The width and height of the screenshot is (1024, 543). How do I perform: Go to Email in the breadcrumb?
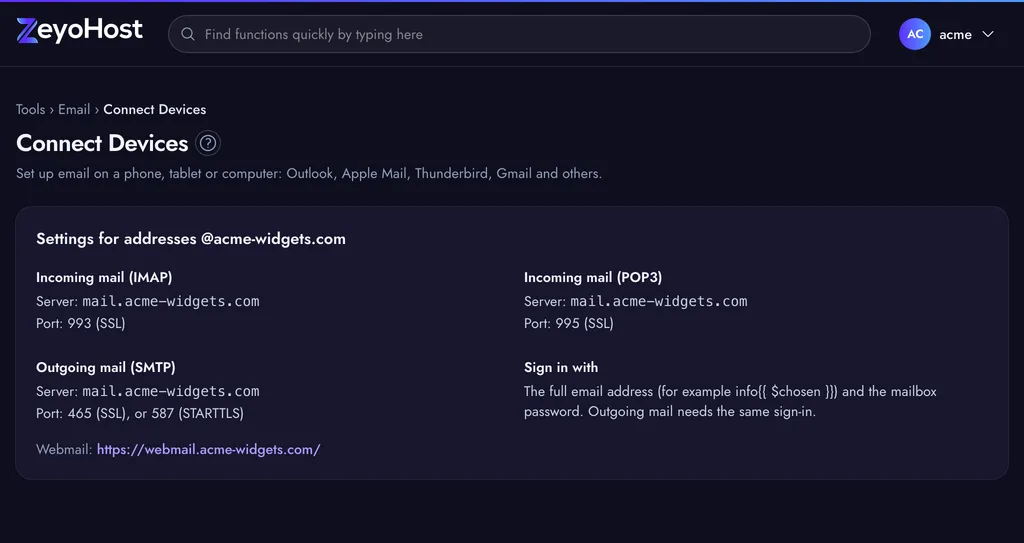click(74, 109)
